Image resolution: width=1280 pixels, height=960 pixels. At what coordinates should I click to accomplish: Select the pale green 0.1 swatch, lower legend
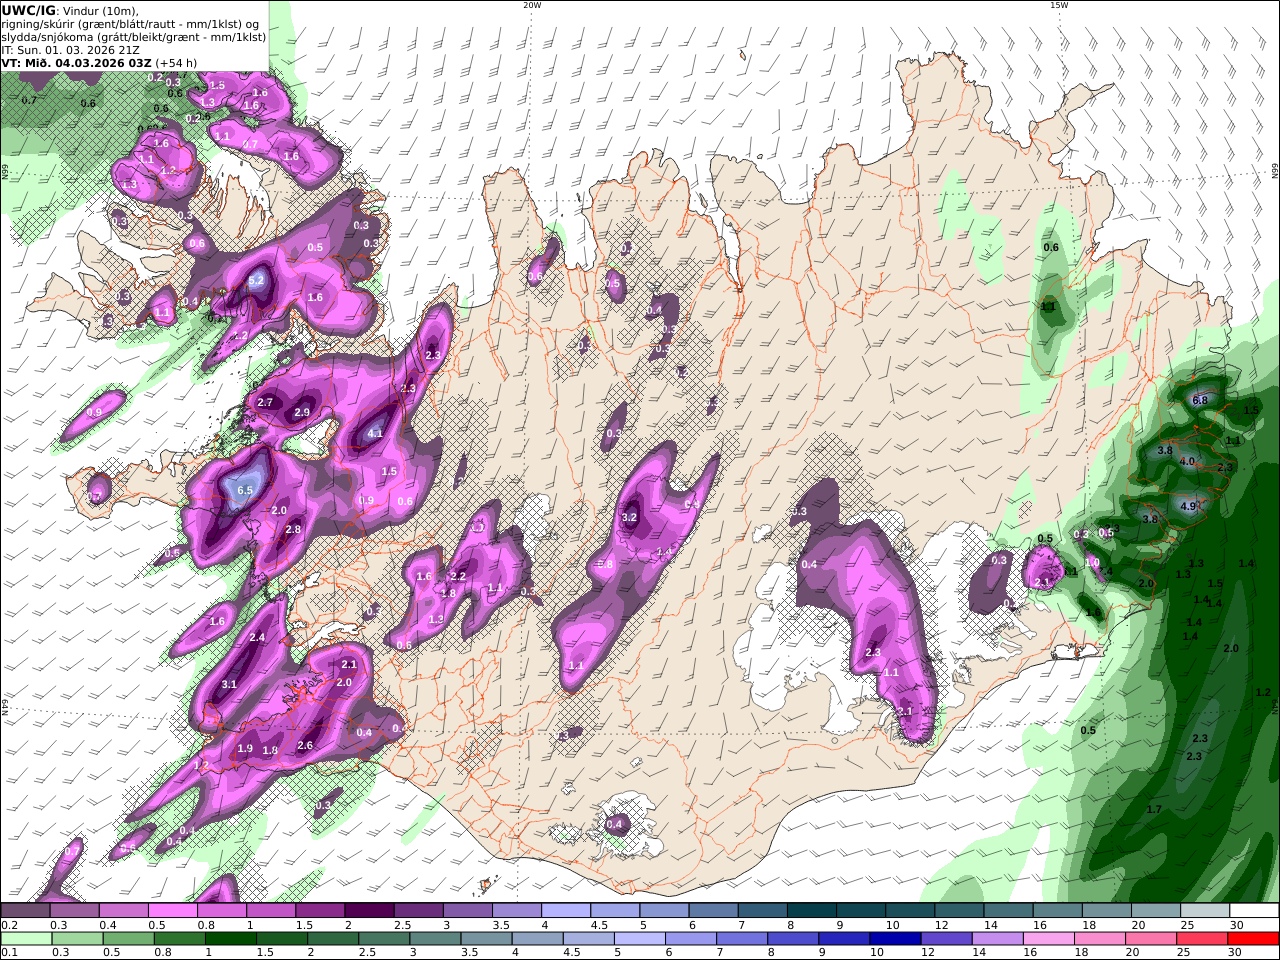coord(26,939)
